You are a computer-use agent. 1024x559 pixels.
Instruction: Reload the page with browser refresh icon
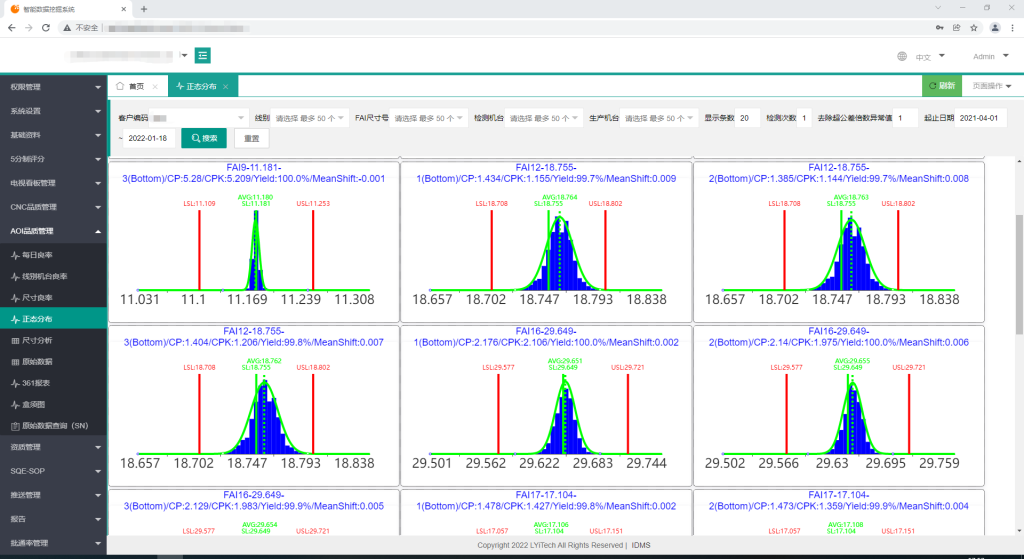(x=50, y=27)
